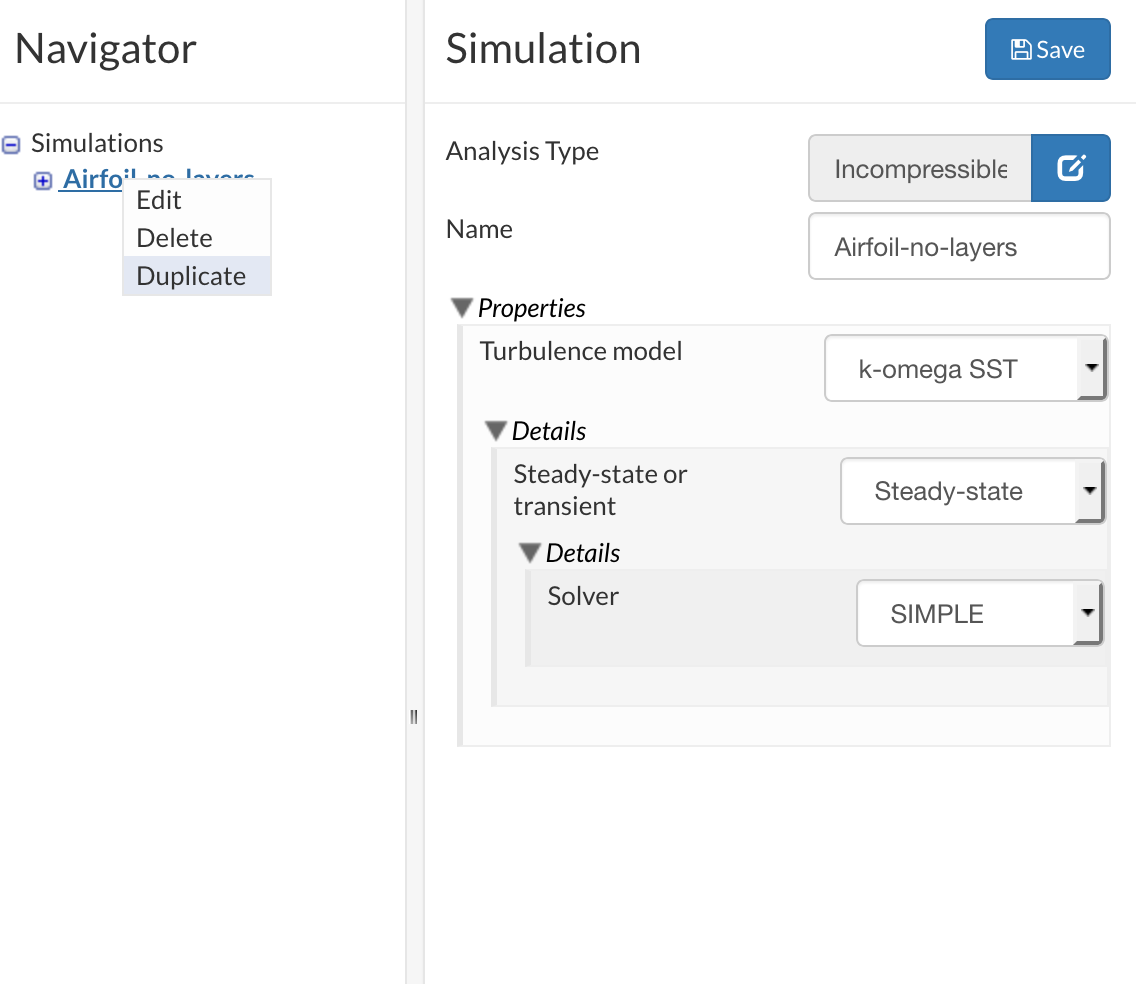Collapse Details under Steady-state or transient
This screenshot has width=1136, height=984.
click(530, 553)
